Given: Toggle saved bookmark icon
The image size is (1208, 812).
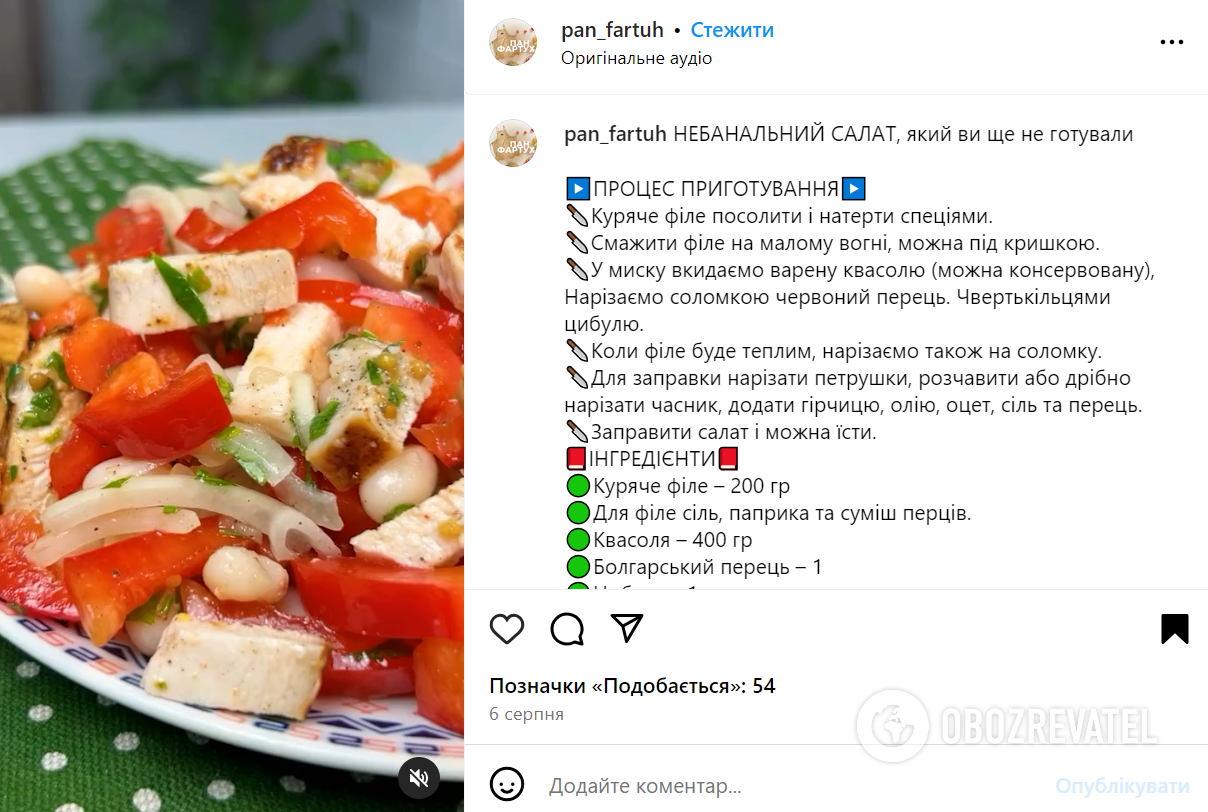Looking at the screenshot, I should point(1175,628).
